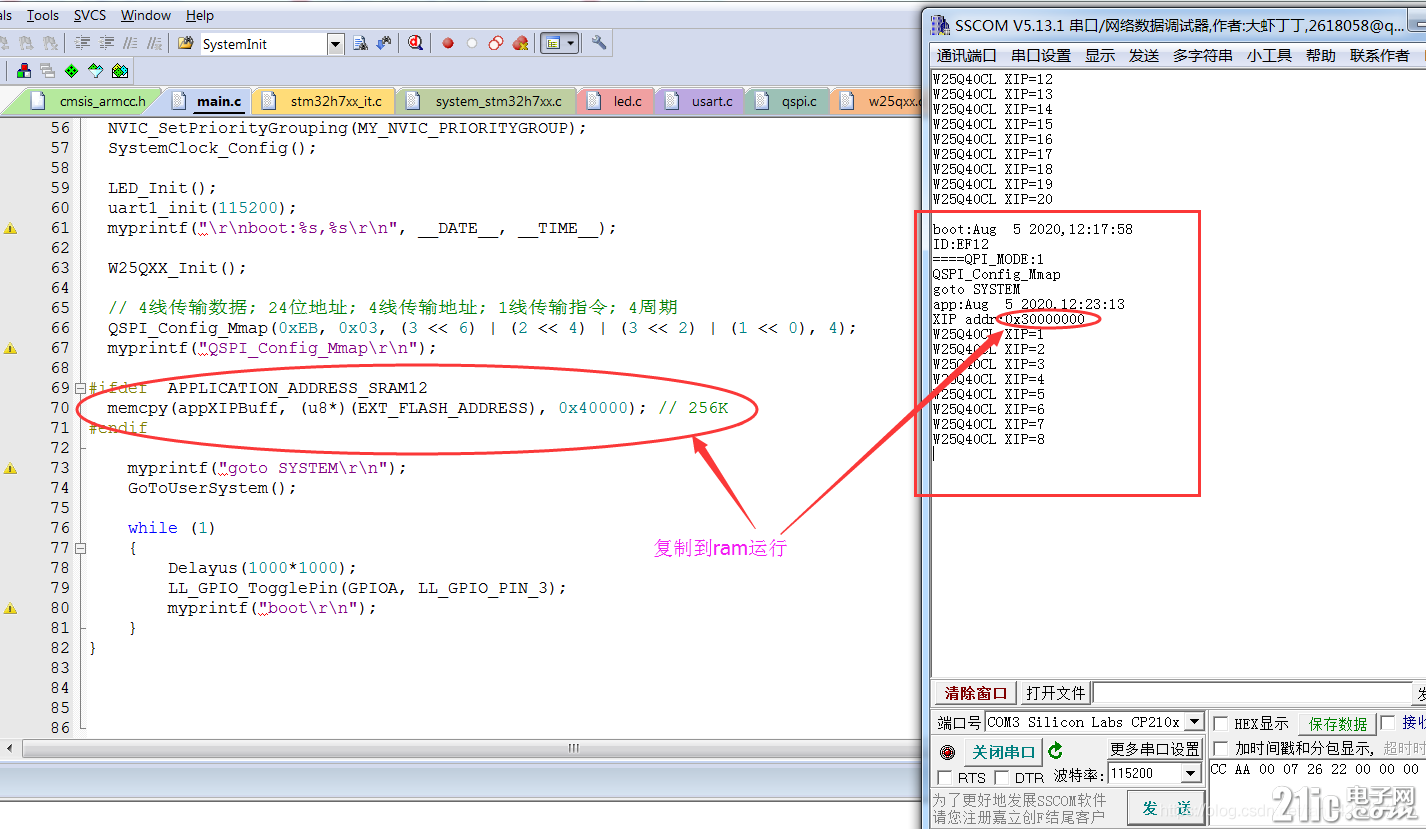The image size is (1426, 829).
Task: Click the comment selection icon
Action: [131, 43]
